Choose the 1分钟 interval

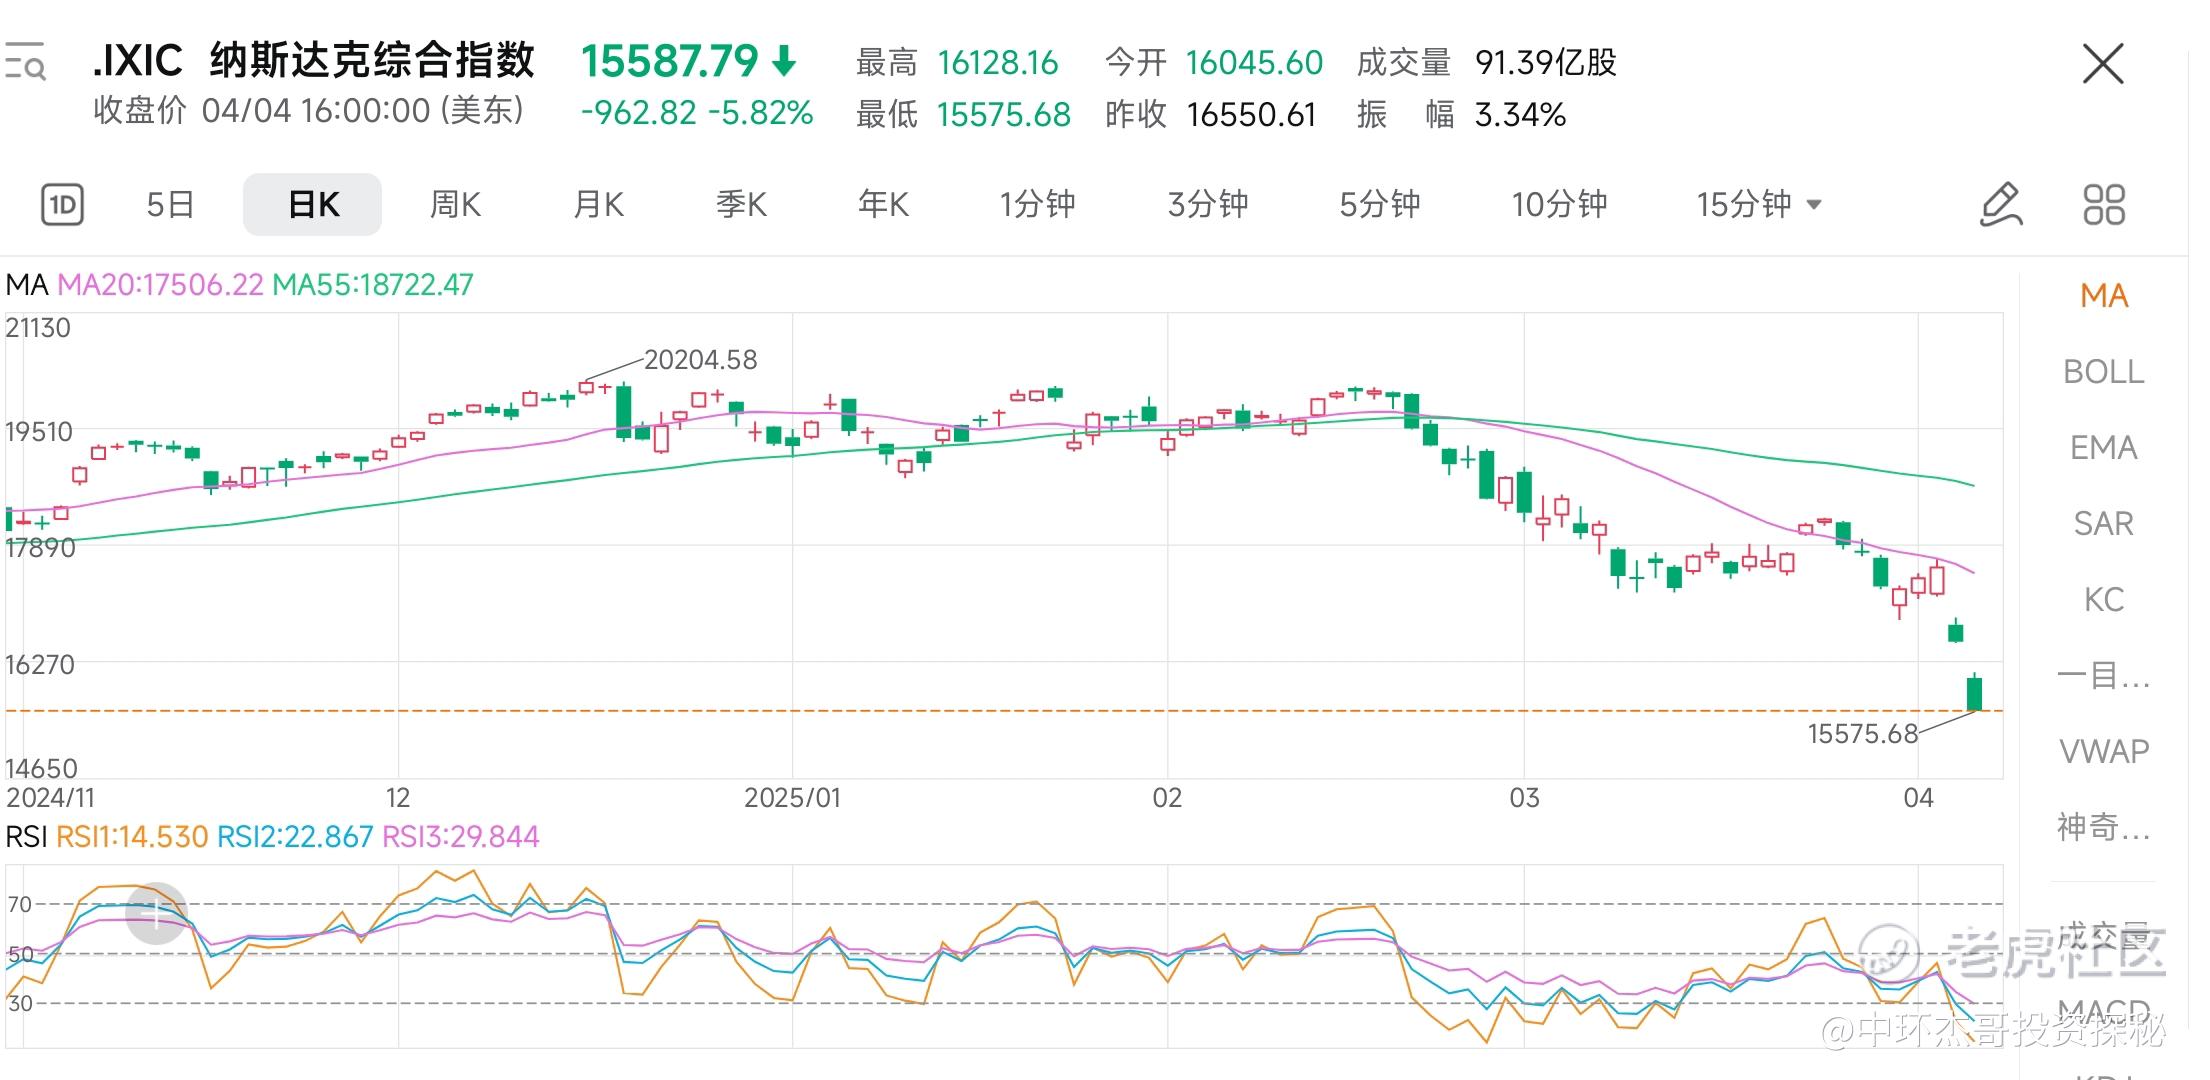[x=1037, y=205]
